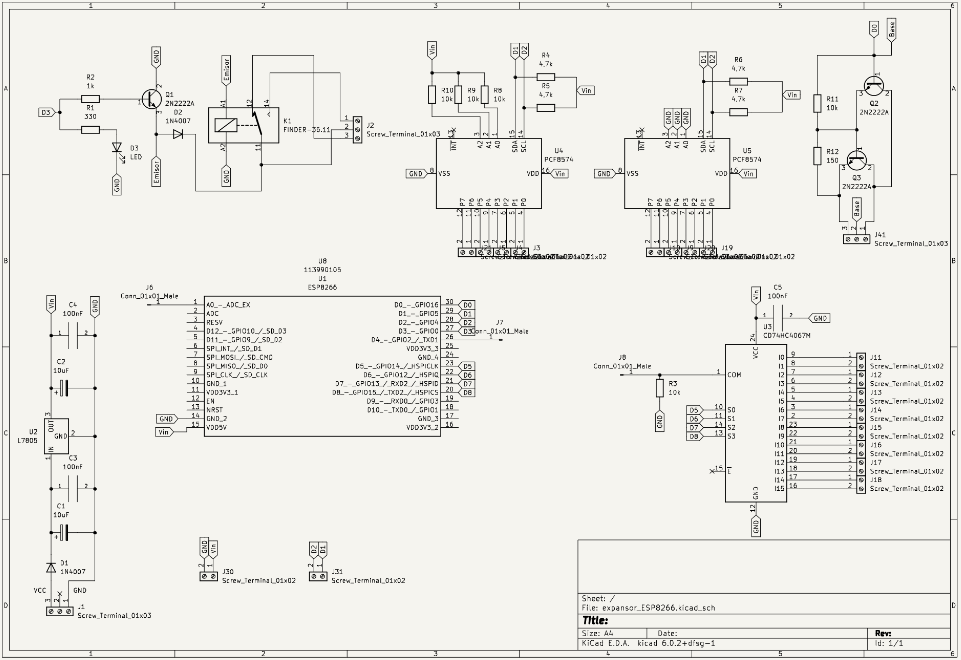
Task: Select the U4 PCF8574 chip body
Action: coord(489,173)
